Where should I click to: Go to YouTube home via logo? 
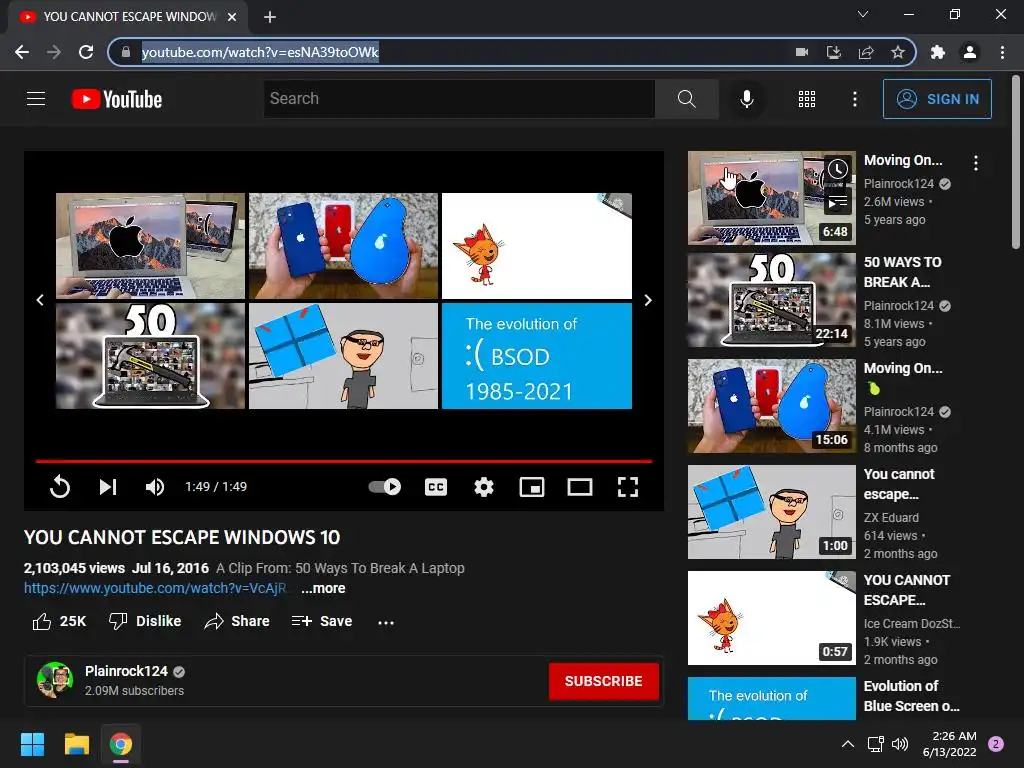[117, 99]
